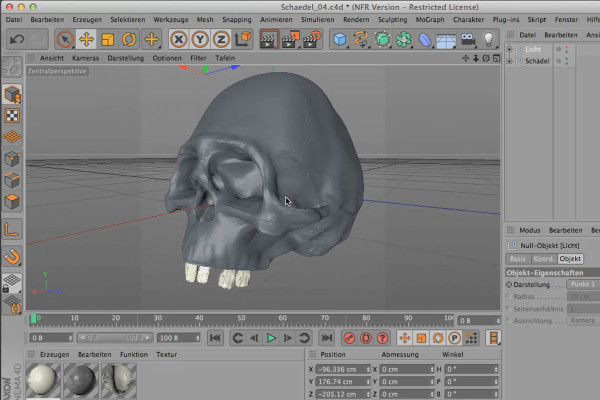Image resolution: width=600 pixels, height=400 pixels.
Task: Add a light object
Action: point(489,39)
